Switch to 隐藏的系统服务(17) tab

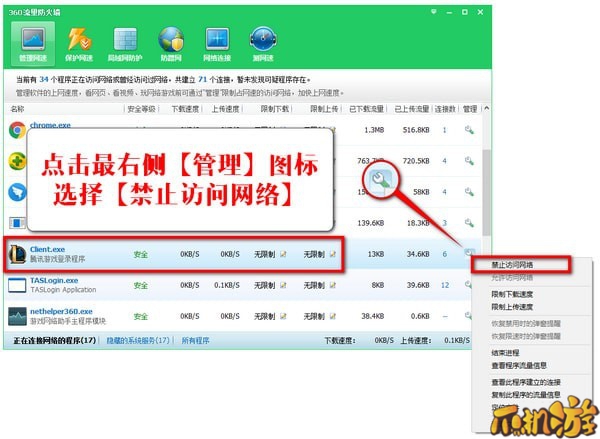pyautogui.click(x=138, y=340)
